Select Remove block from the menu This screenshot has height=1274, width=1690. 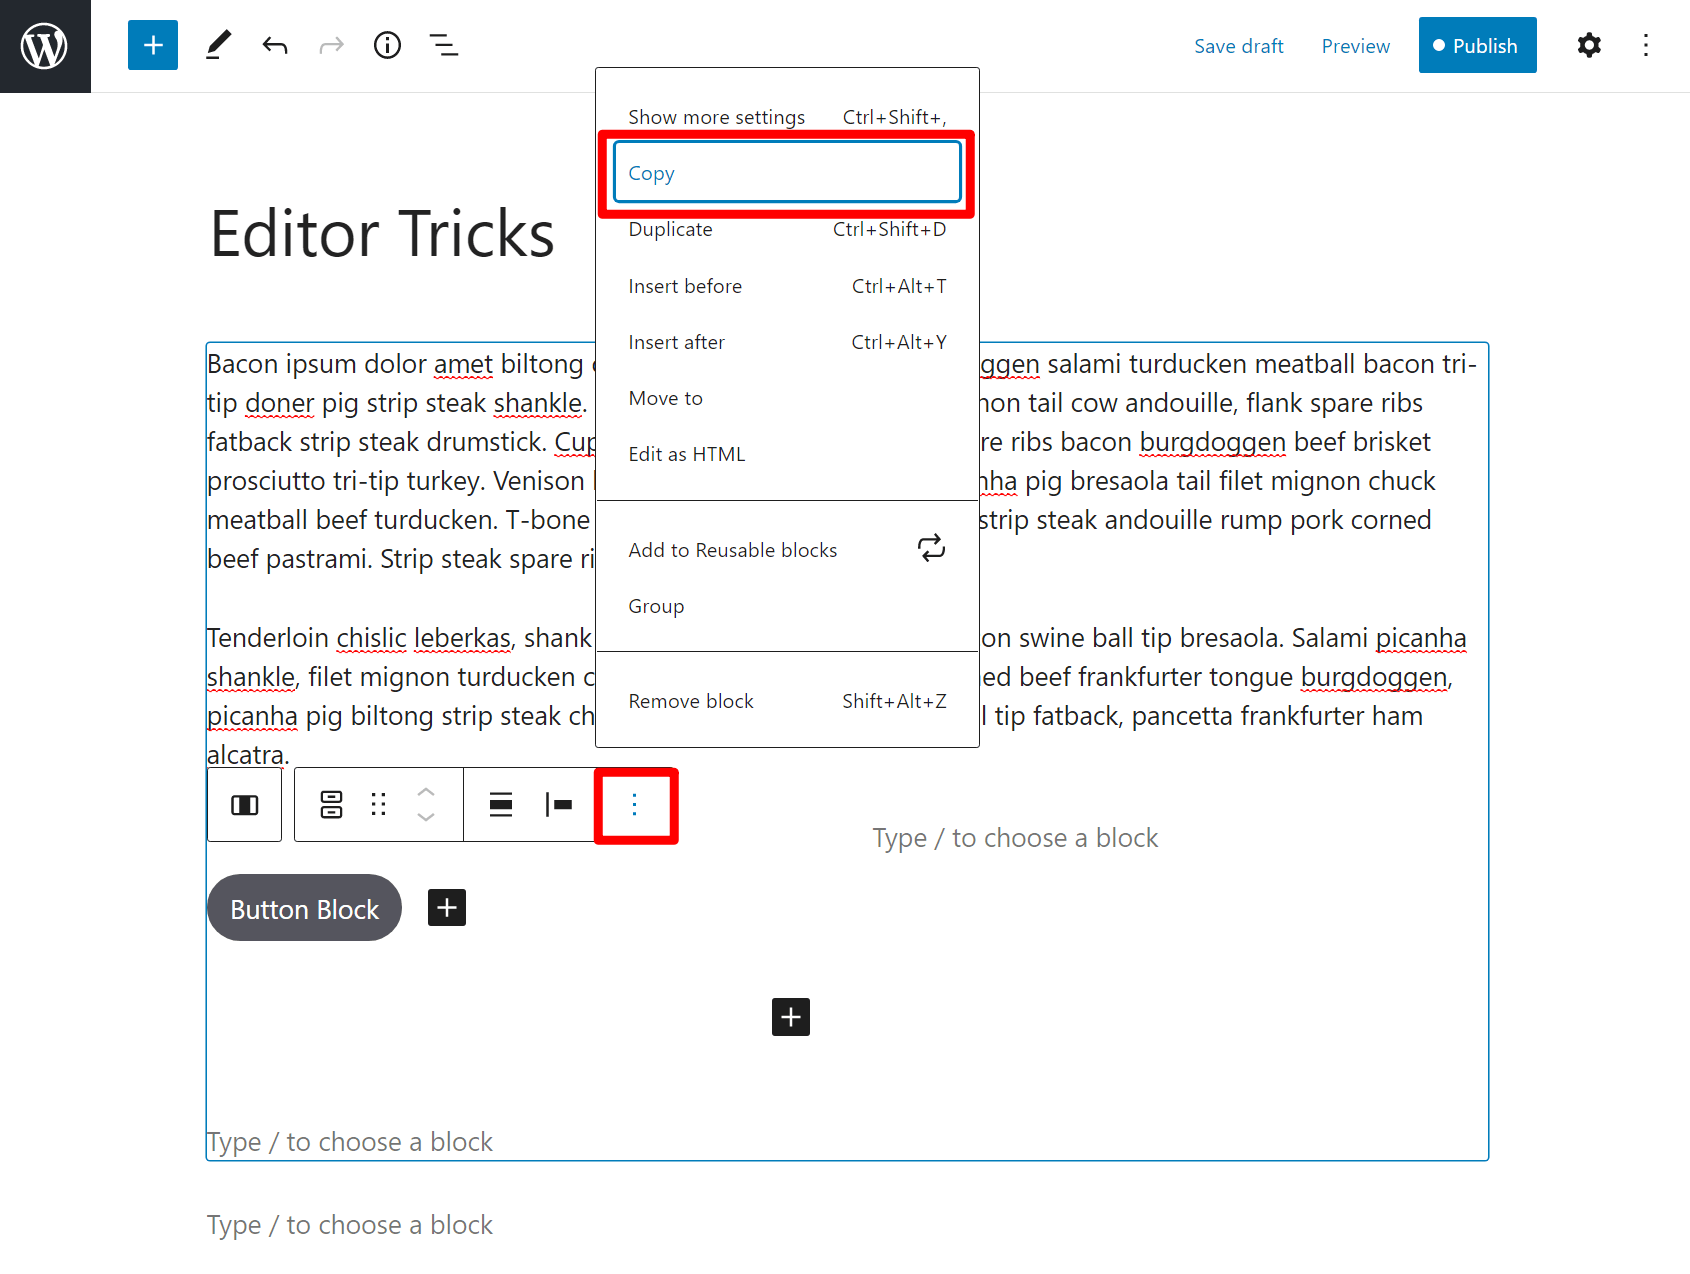[690, 700]
